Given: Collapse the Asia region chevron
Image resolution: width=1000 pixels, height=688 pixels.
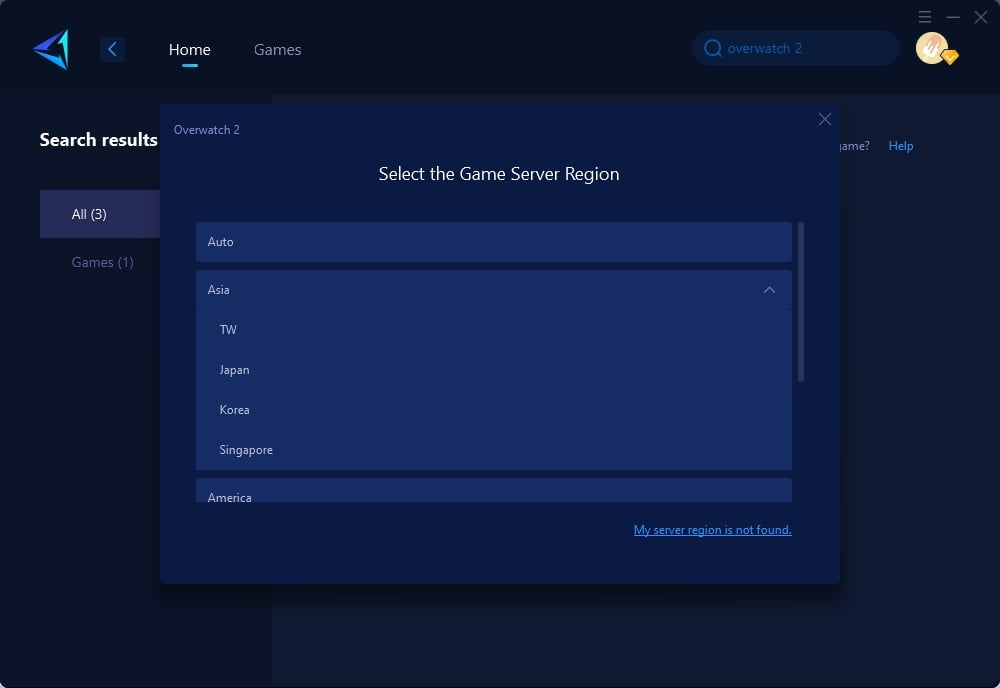Looking at the screenshot, I should click(x=769, y=290).
